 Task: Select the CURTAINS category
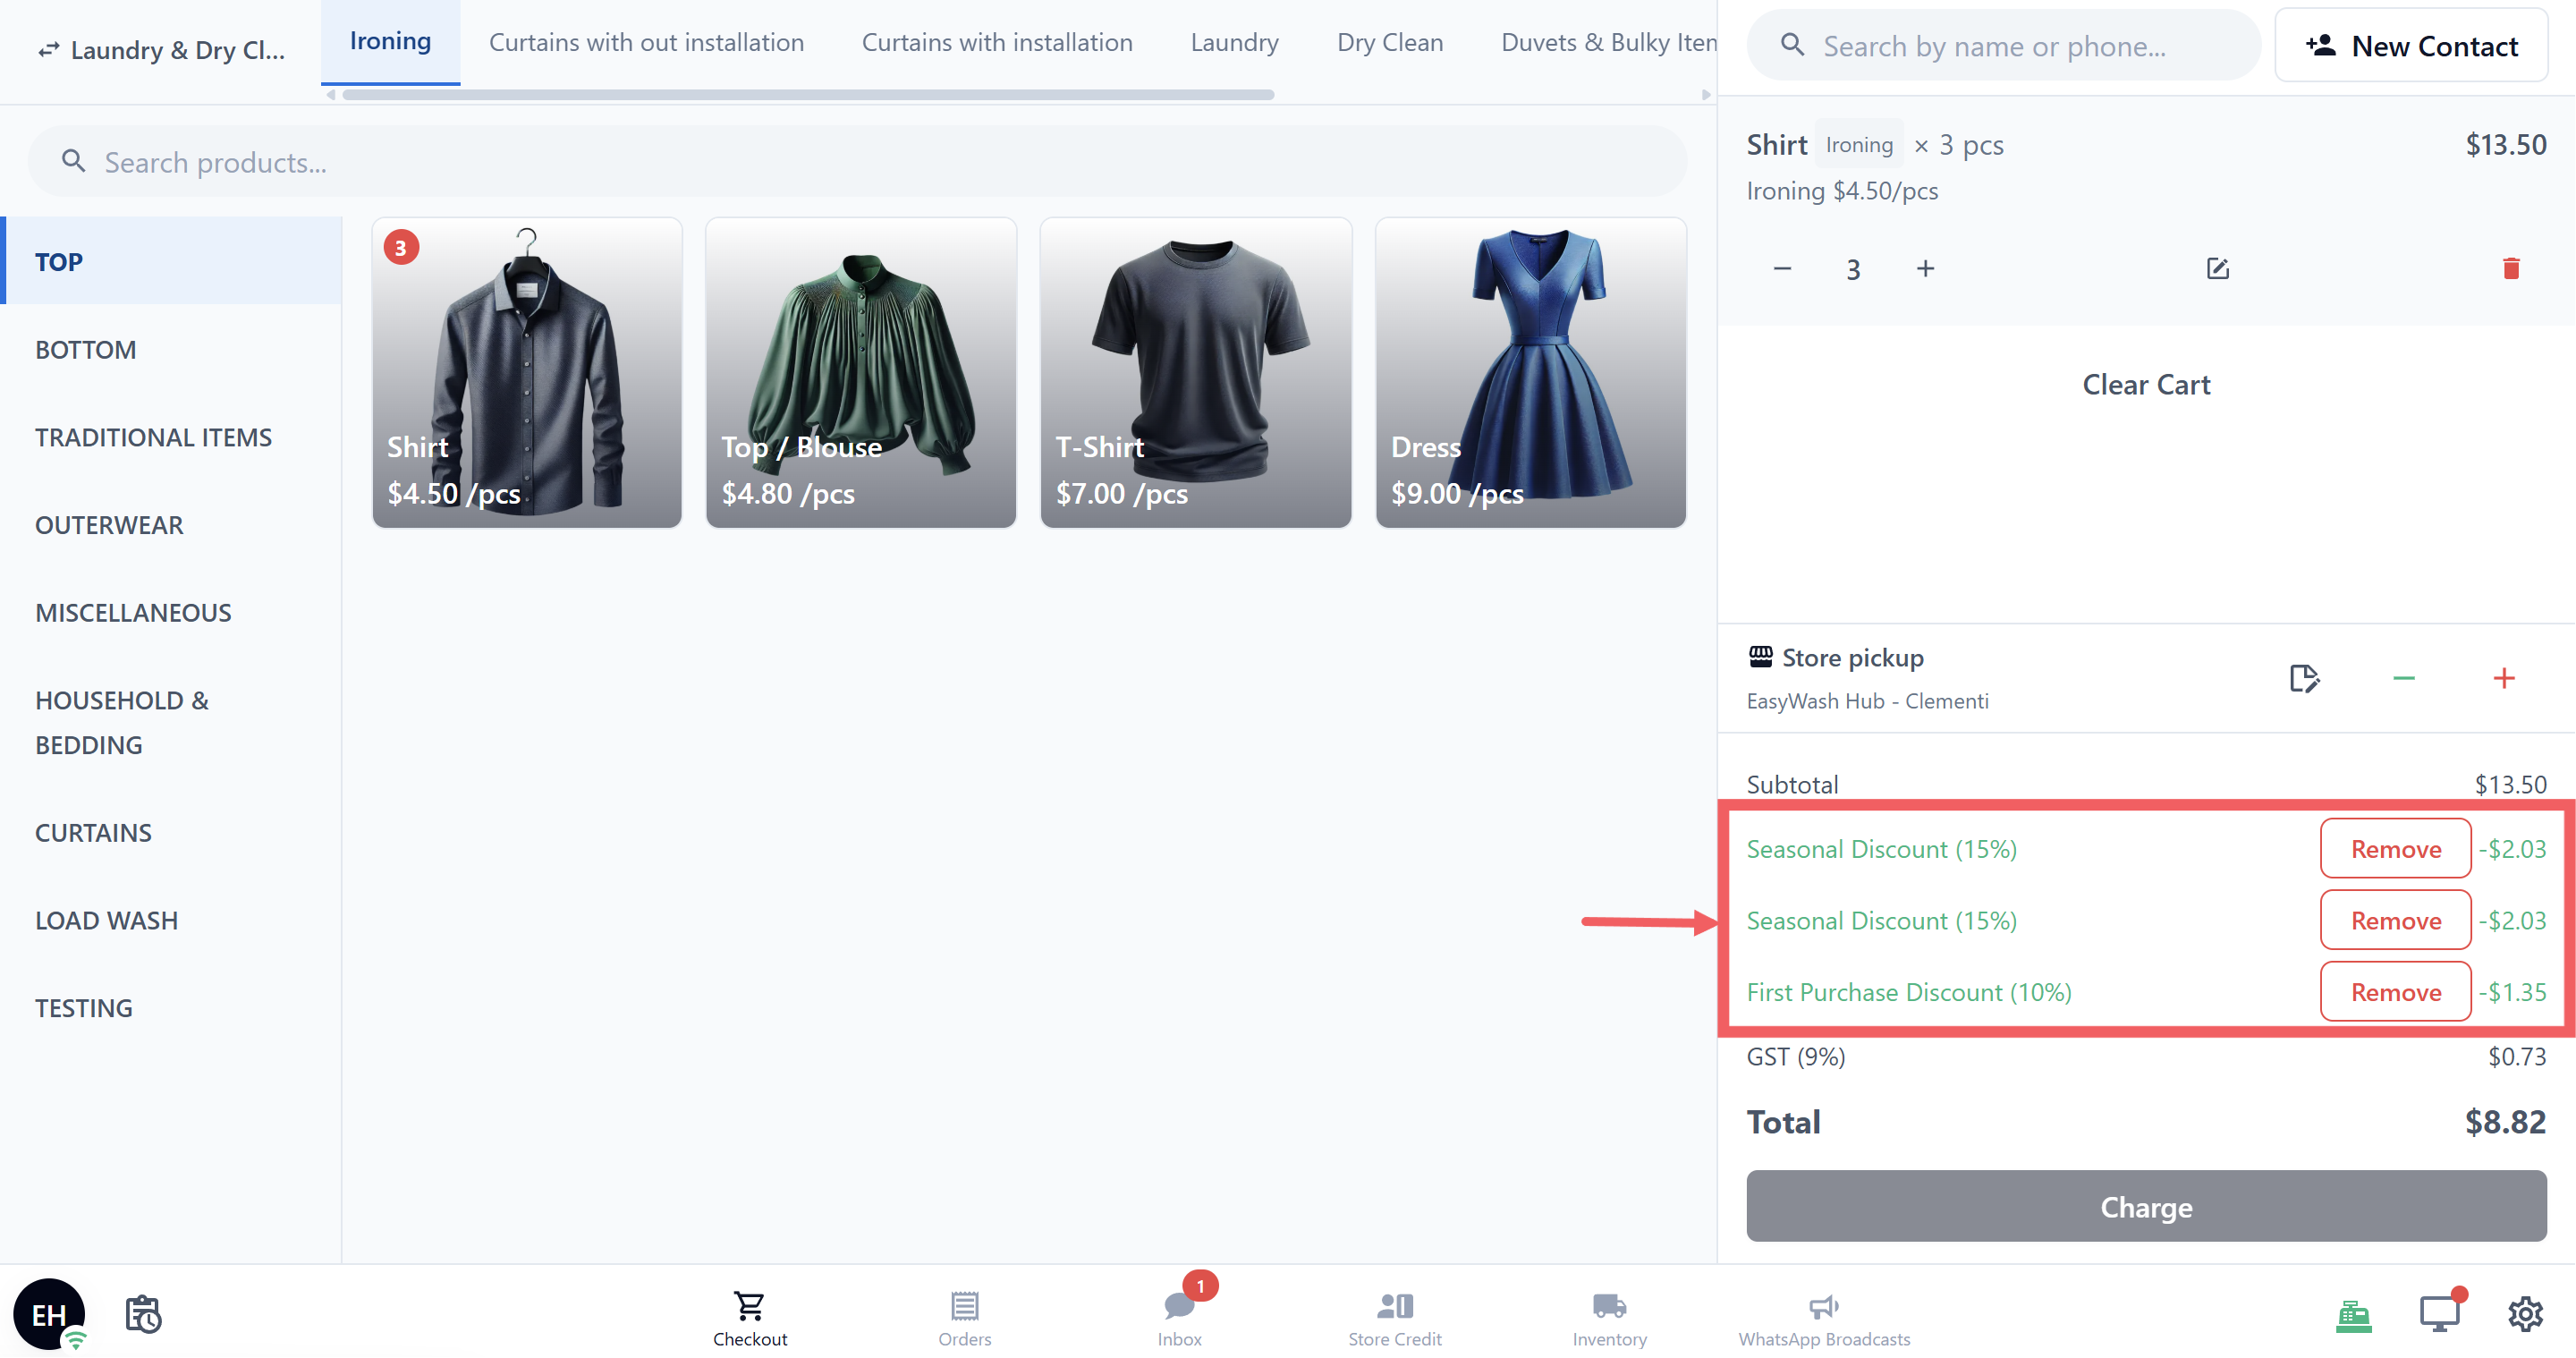172,833
